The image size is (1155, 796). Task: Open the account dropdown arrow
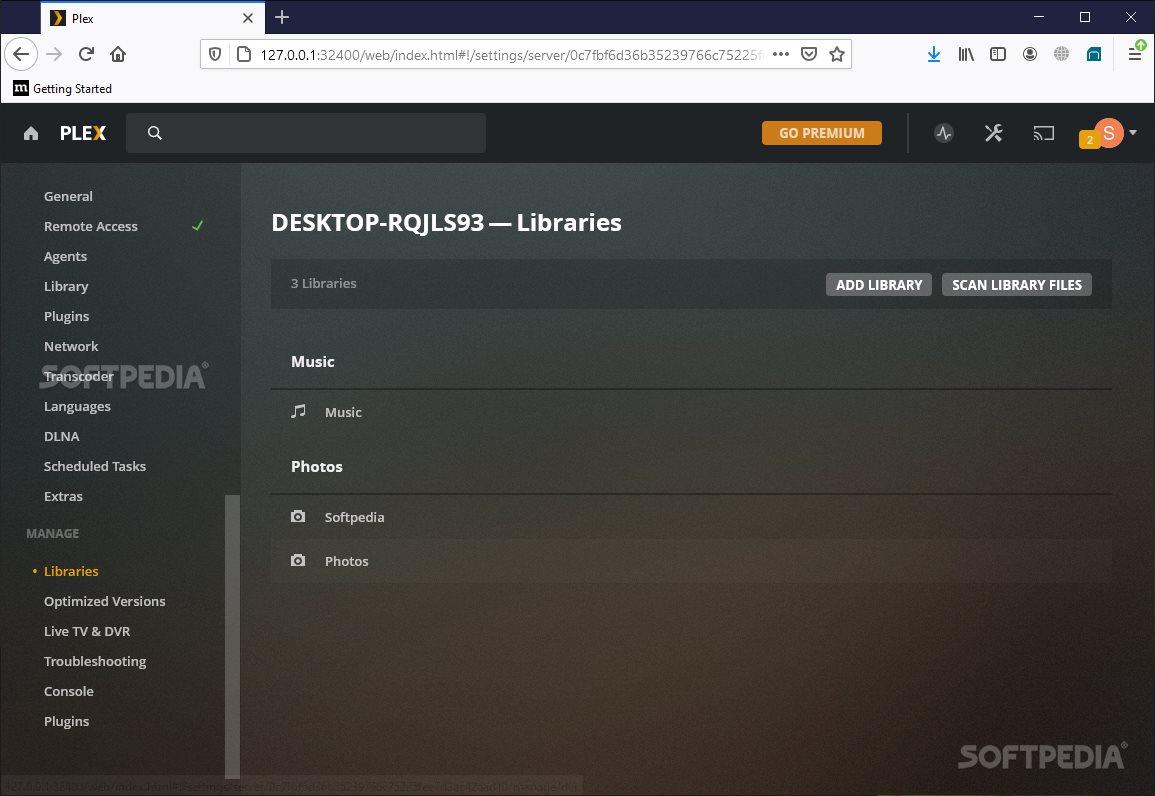coord(1133,133)
